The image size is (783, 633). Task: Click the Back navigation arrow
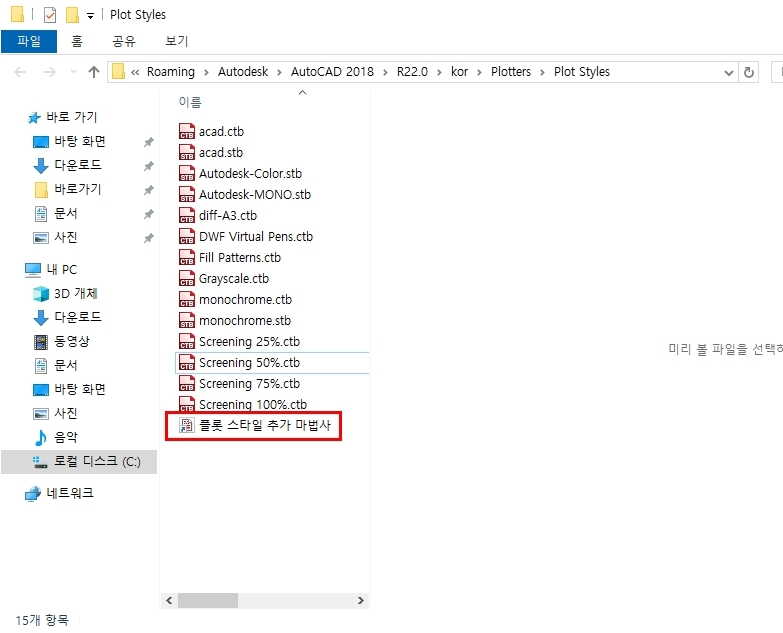[20, 72]
